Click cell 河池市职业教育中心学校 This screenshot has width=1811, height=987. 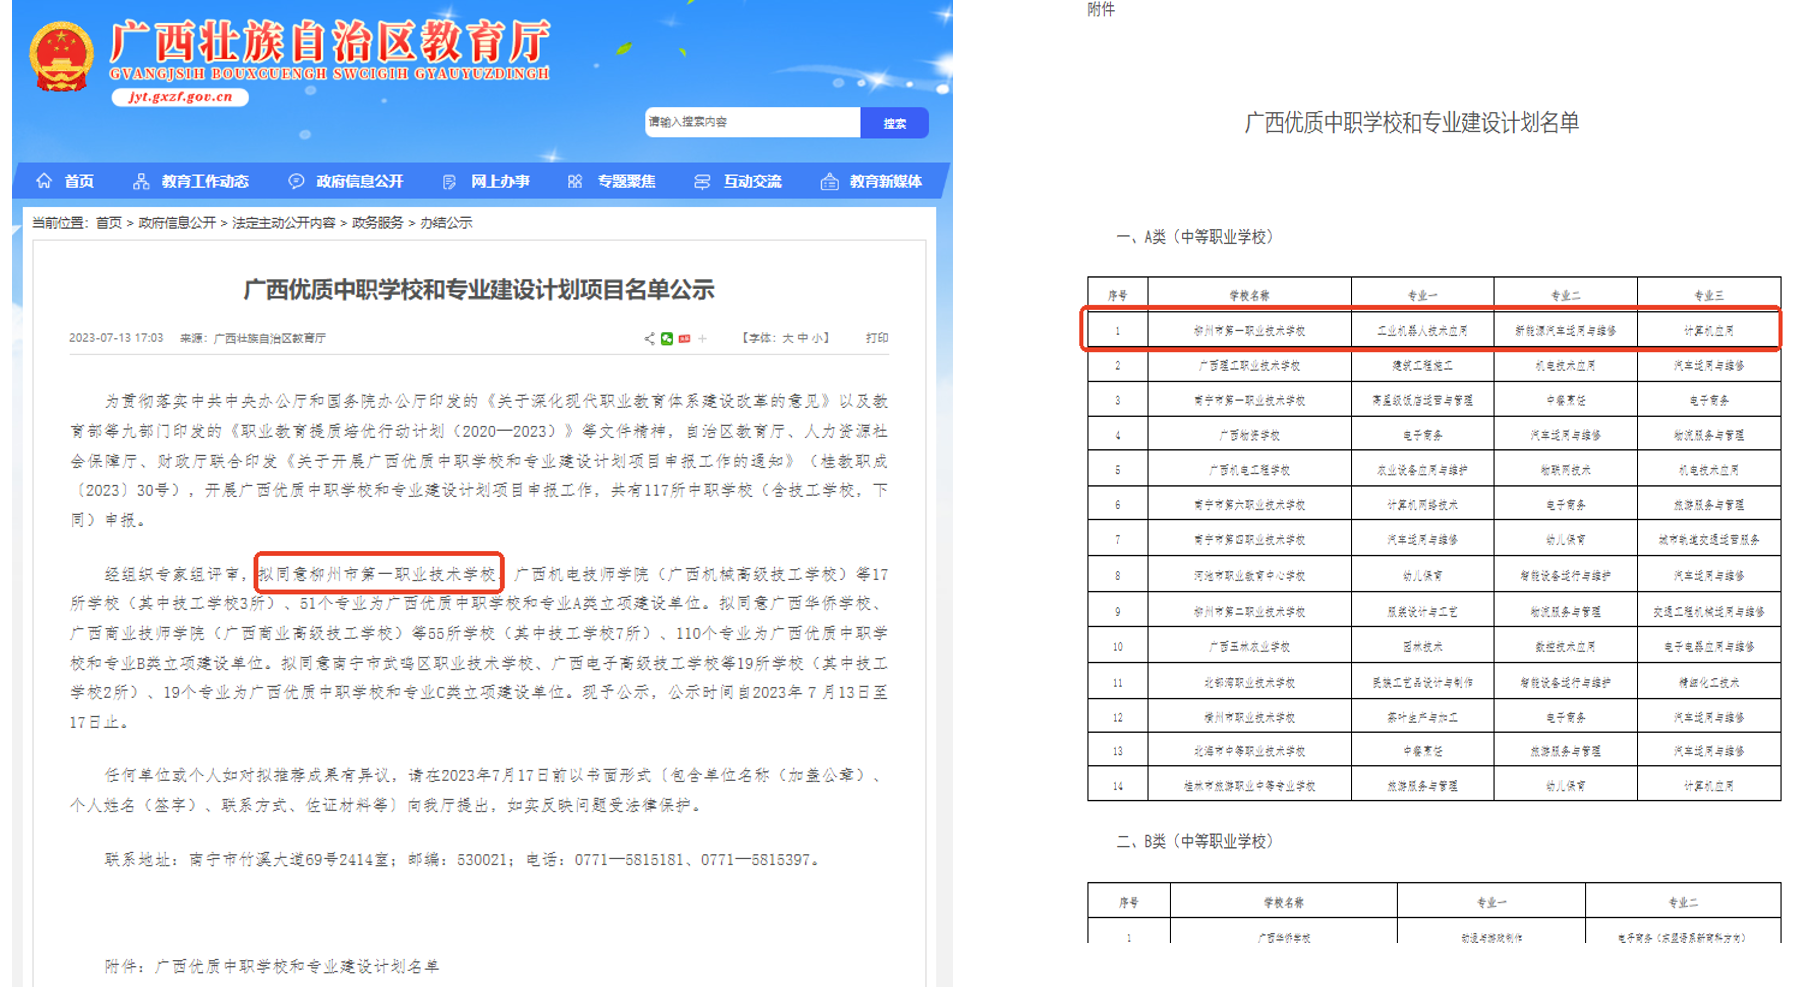[x=1249, y=576]
